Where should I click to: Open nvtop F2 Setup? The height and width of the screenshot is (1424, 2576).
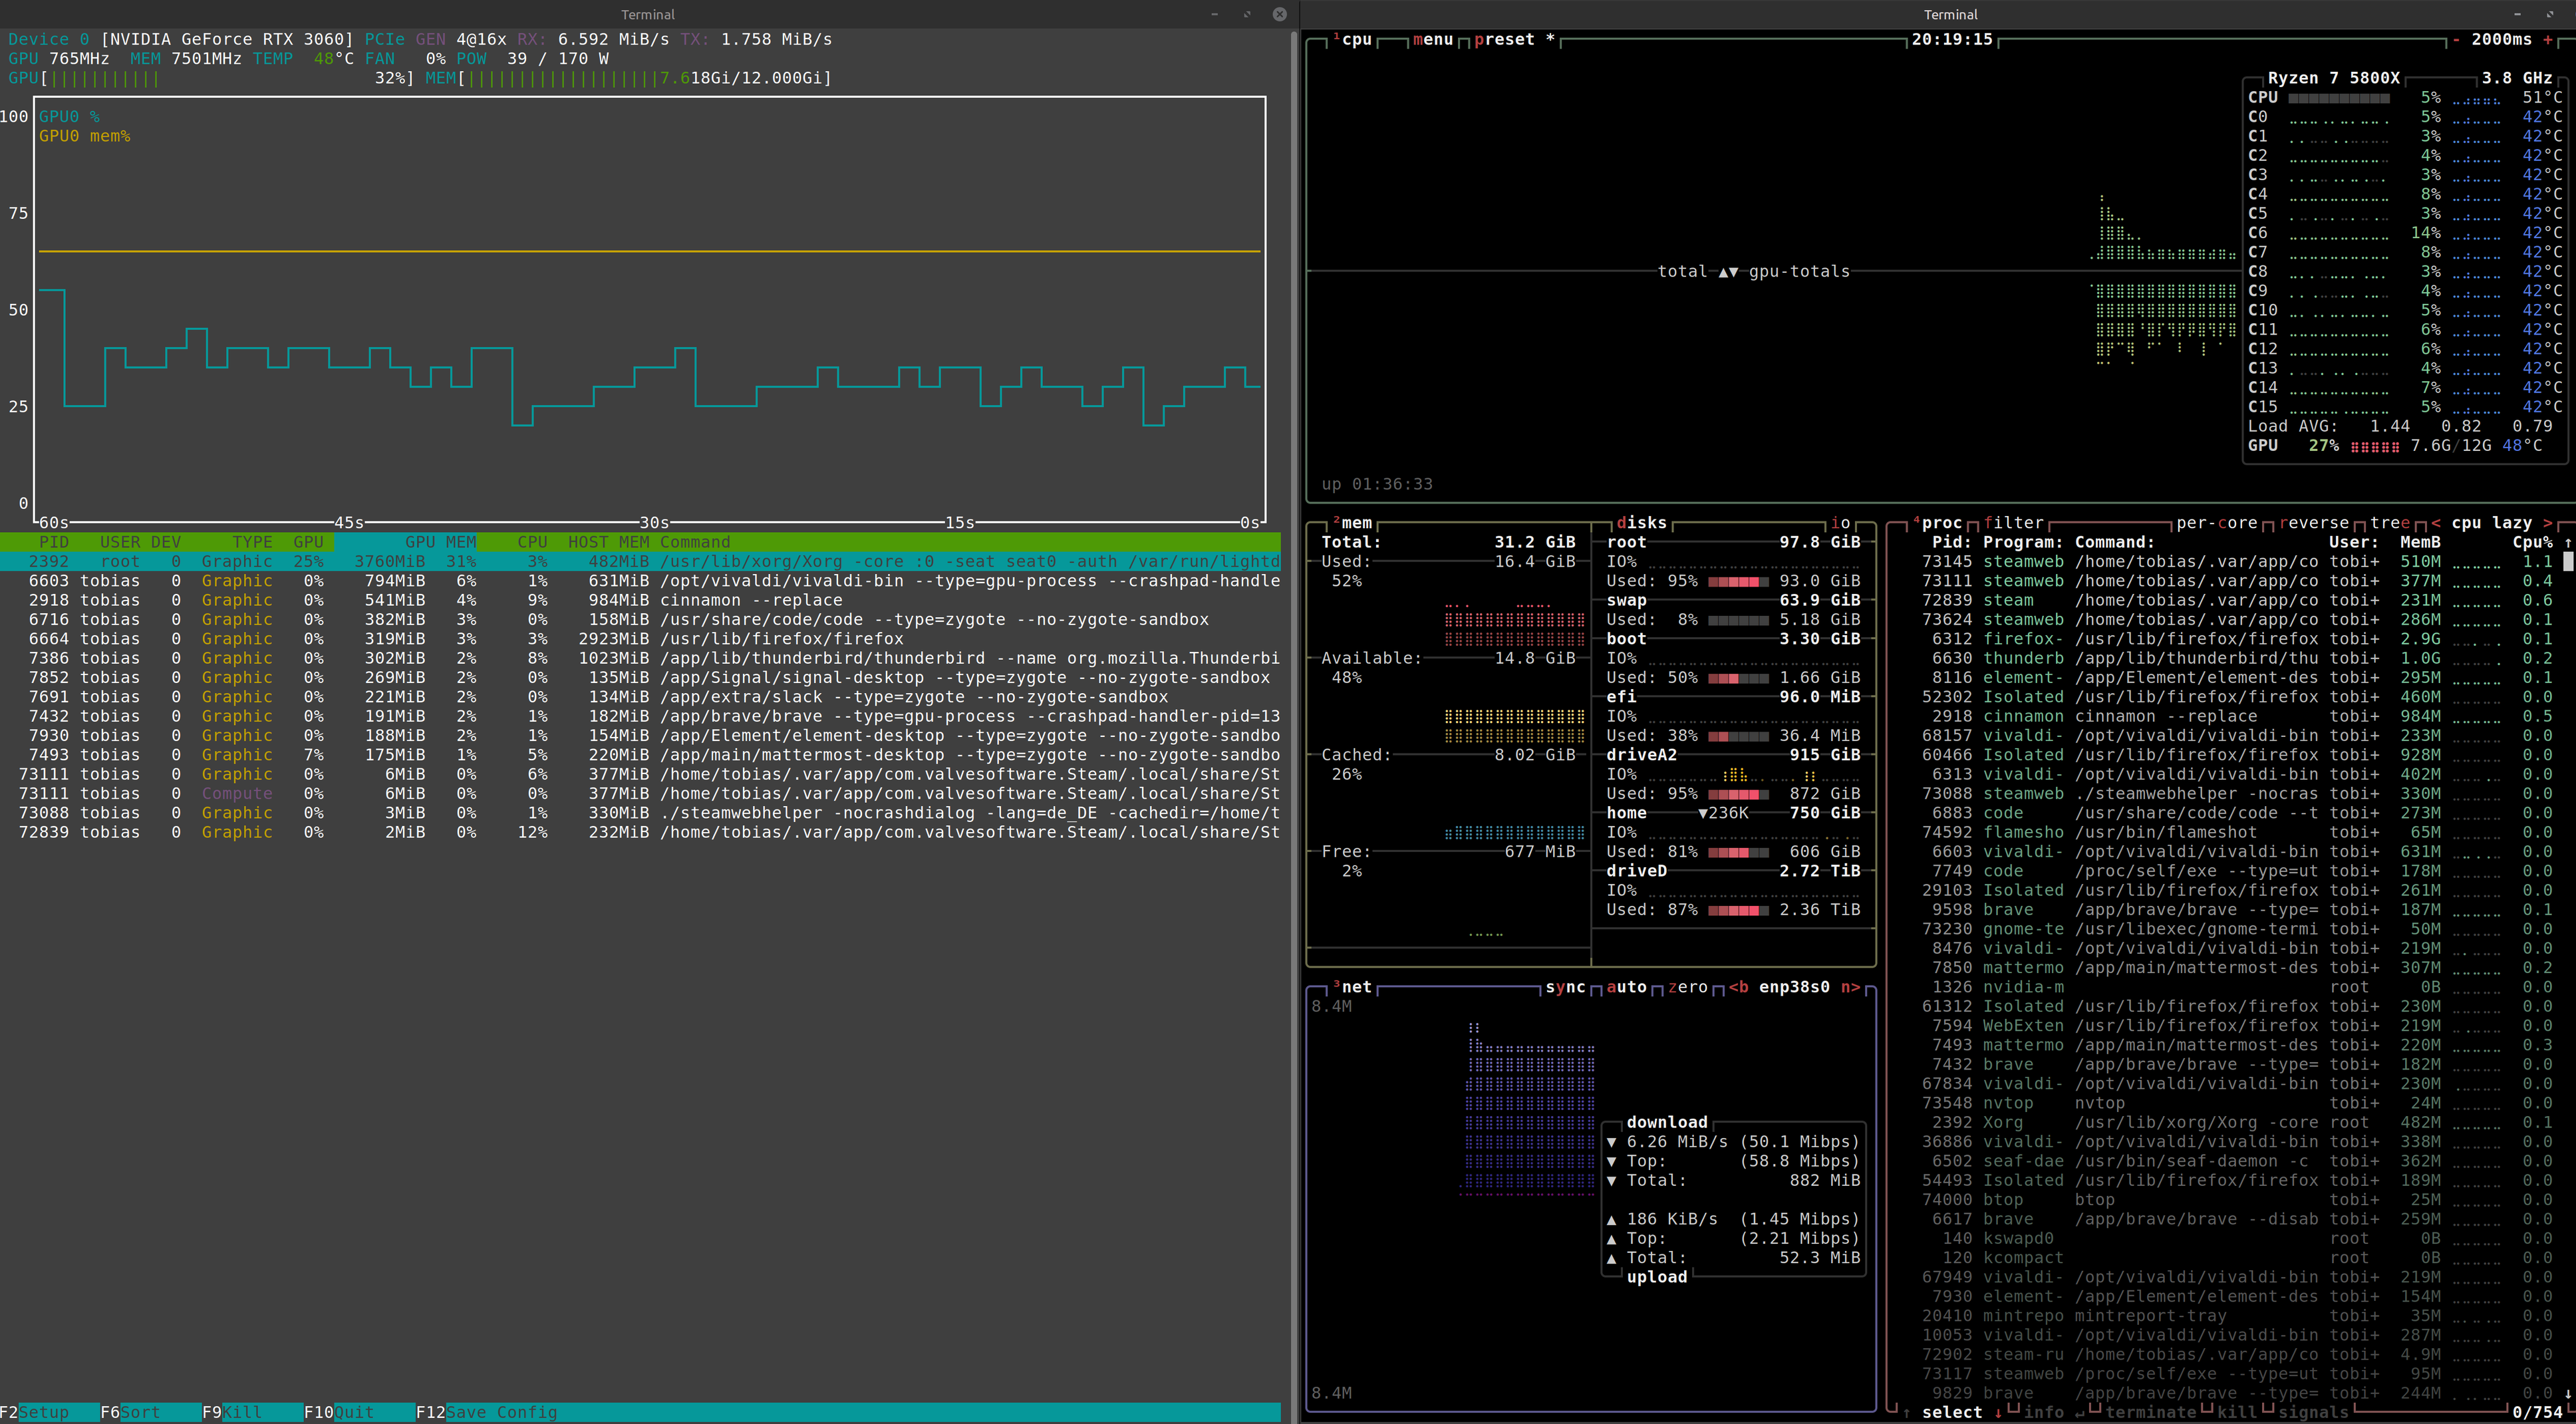(44, 1412)
